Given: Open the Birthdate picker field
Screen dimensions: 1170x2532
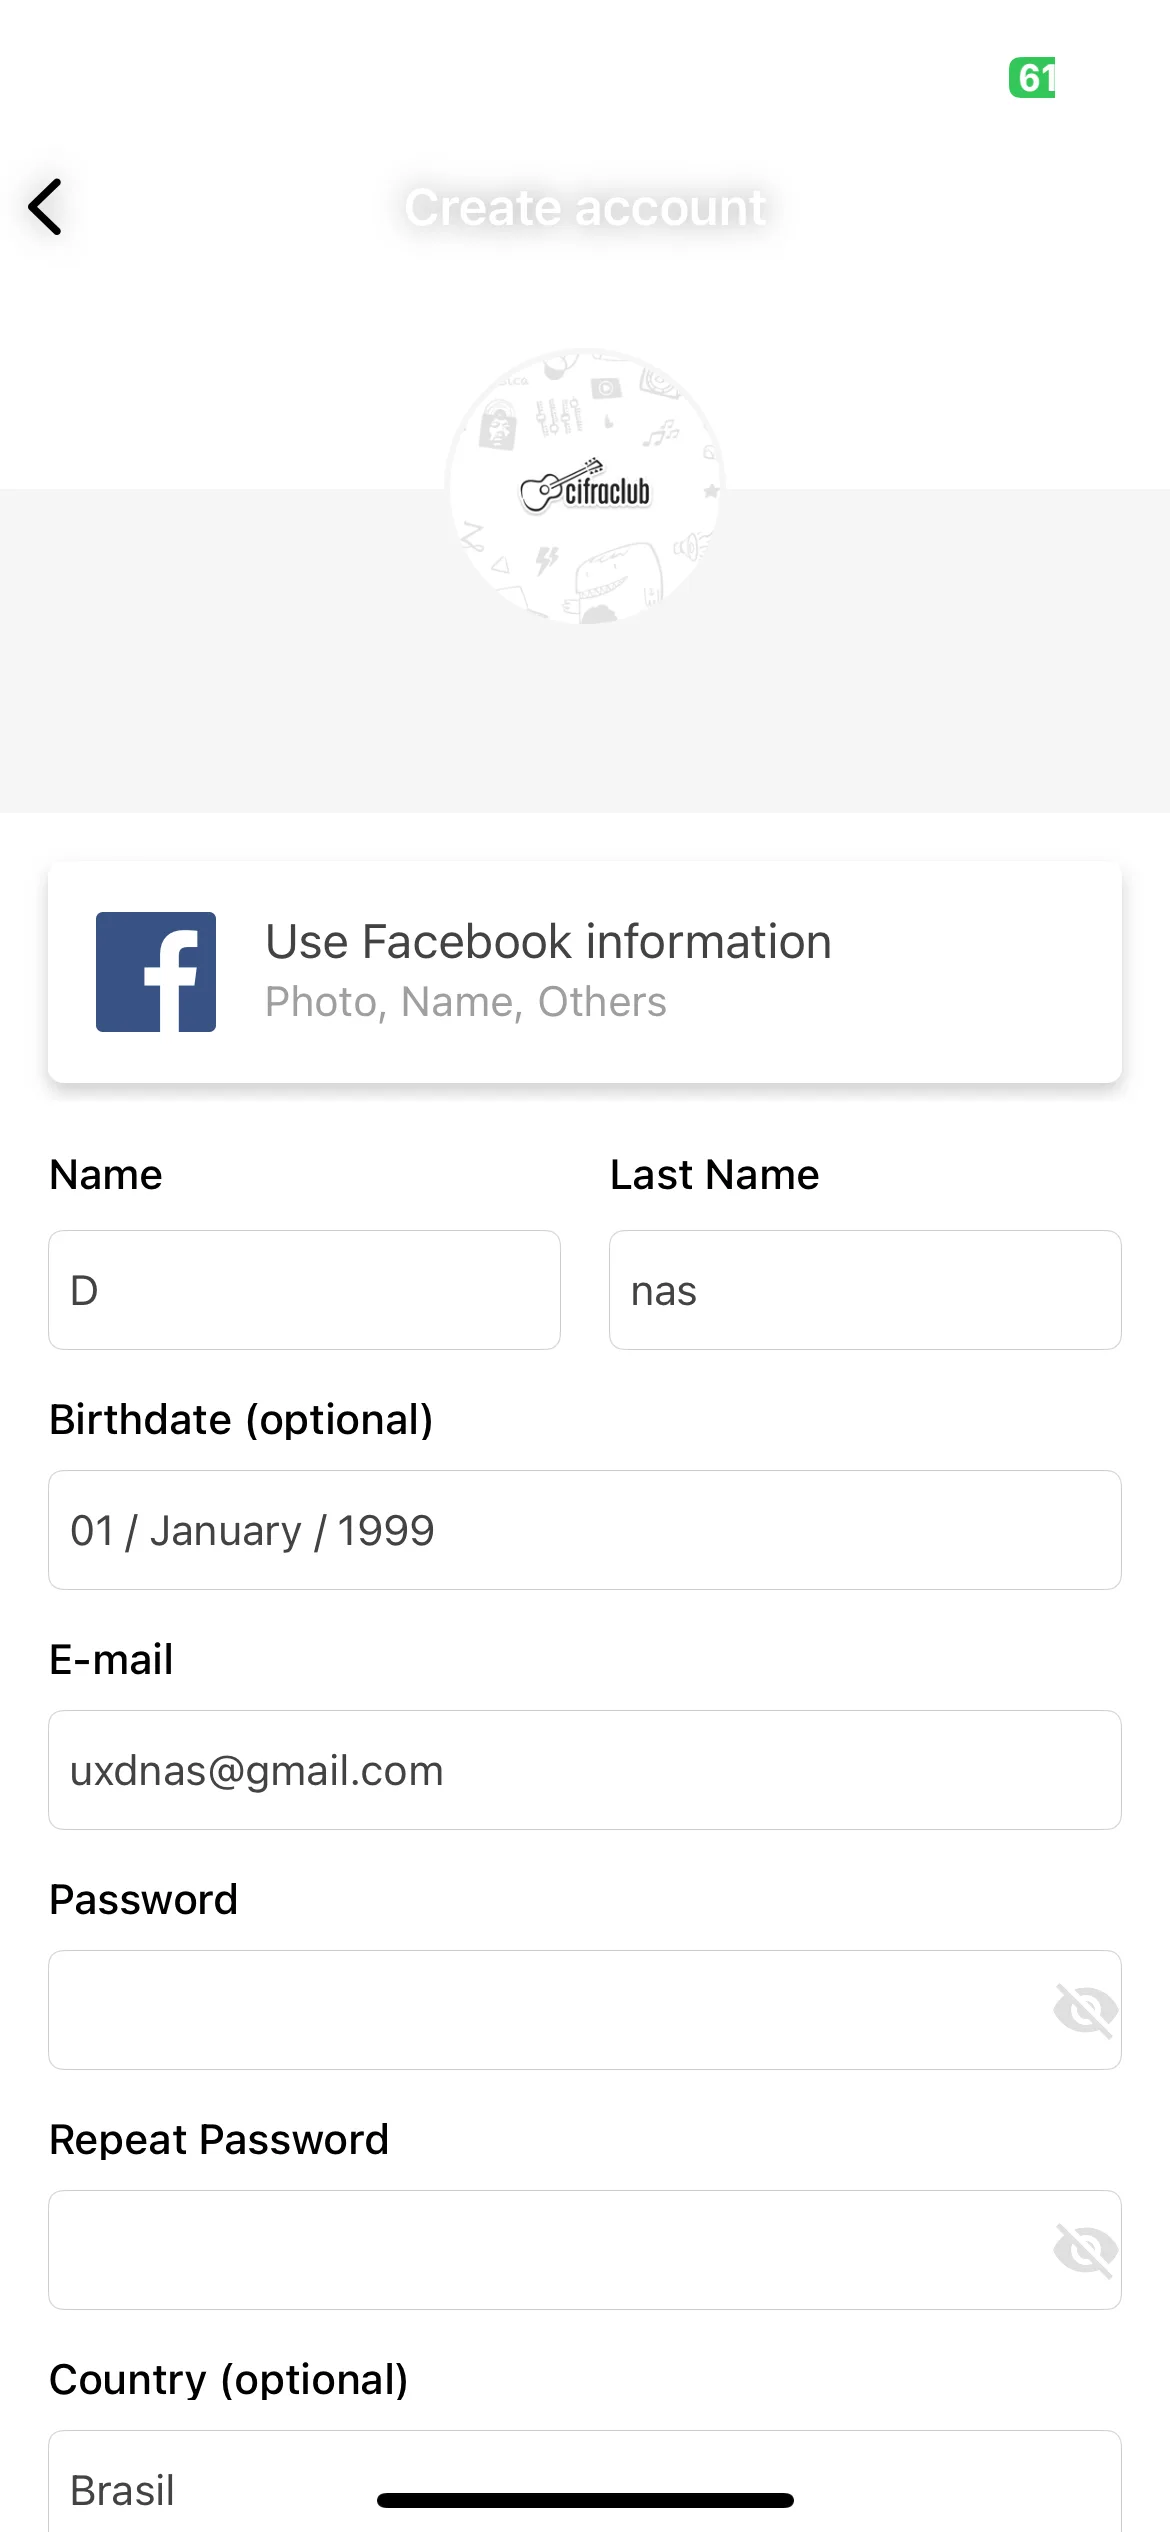Looking at the screenshot, I should click(585, 1530).
